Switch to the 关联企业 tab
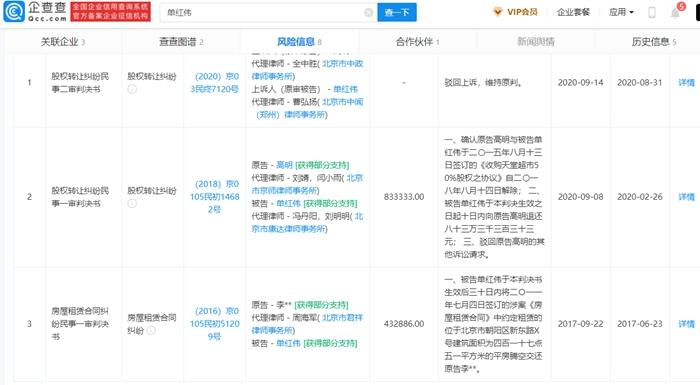The width and height of the screenshot is (700, 385). coord(63,42)
